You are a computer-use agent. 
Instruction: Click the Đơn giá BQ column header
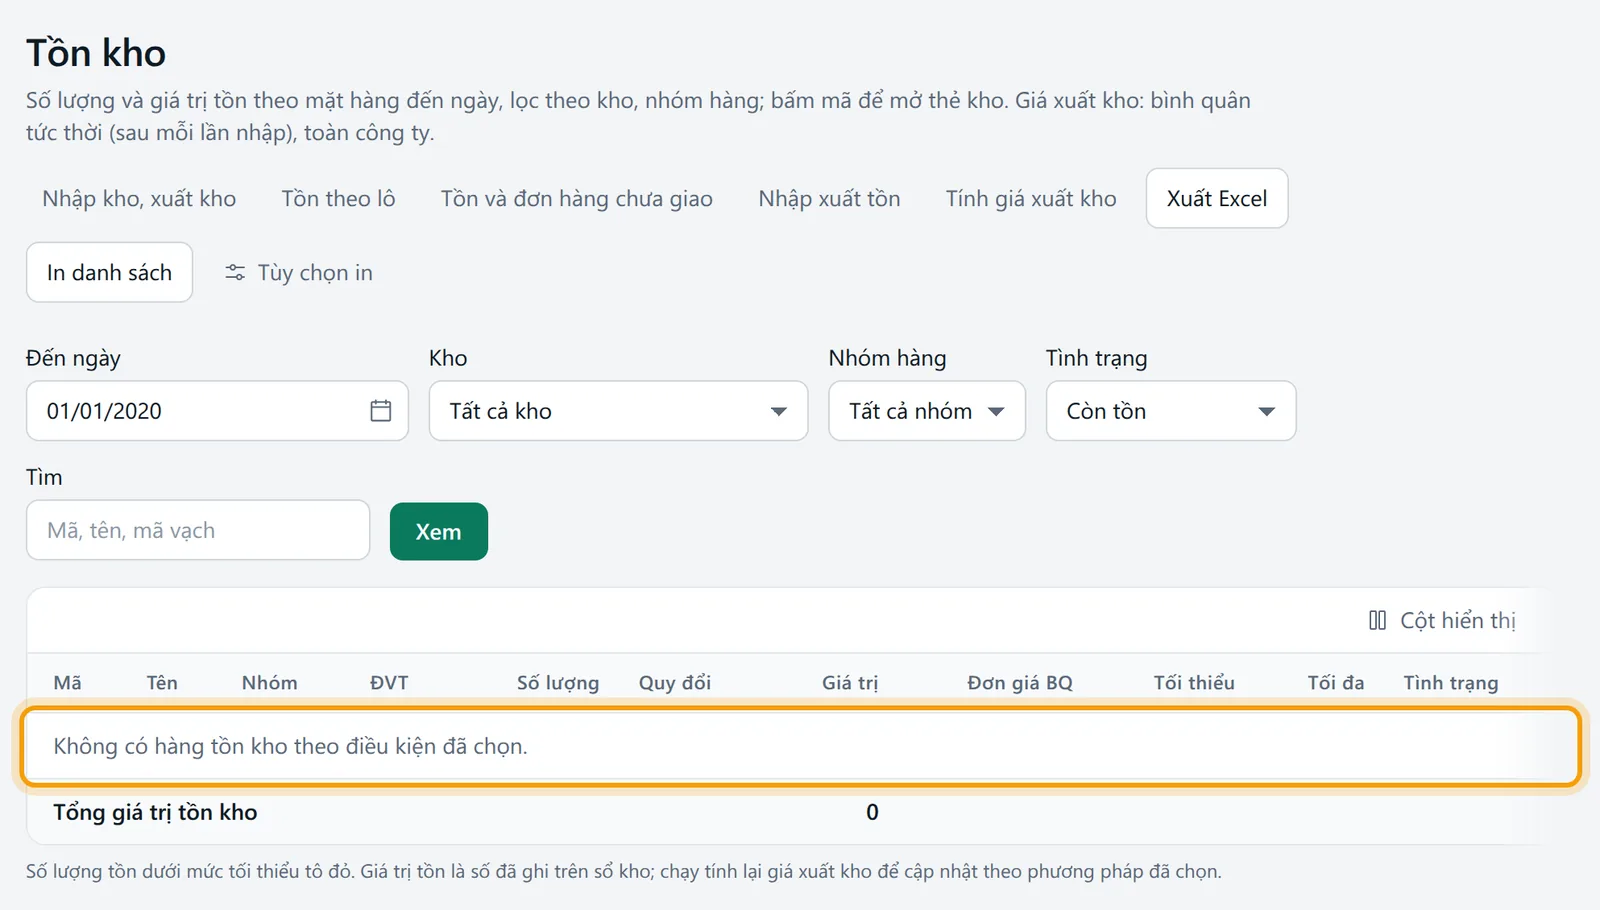click(x=1020, y=682)
